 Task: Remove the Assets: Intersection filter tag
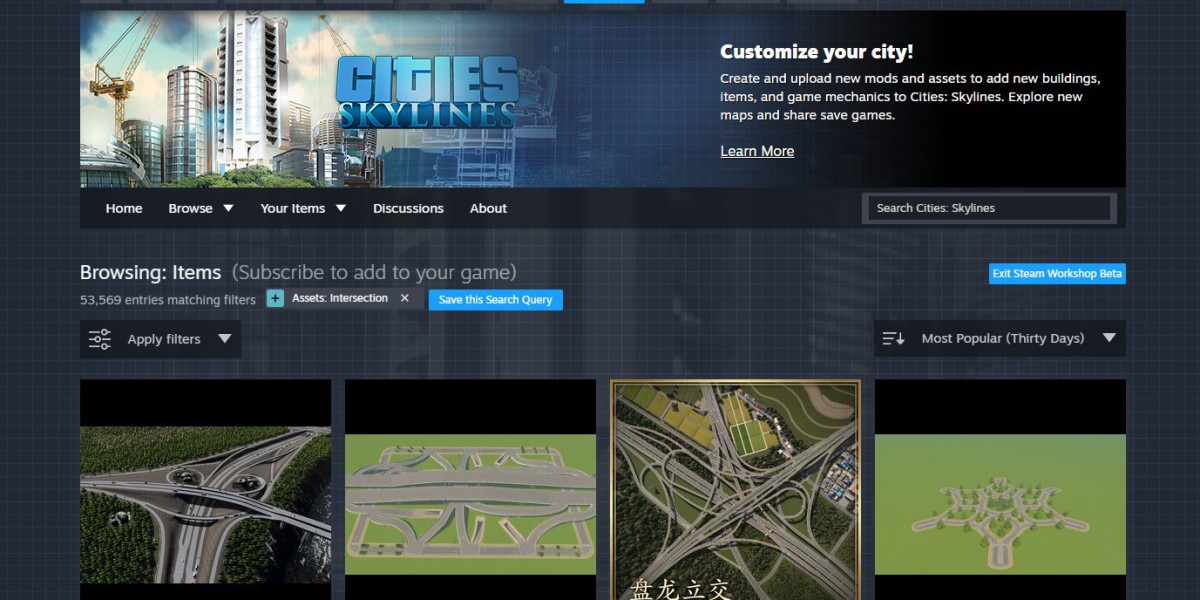[x=405, y=298]
